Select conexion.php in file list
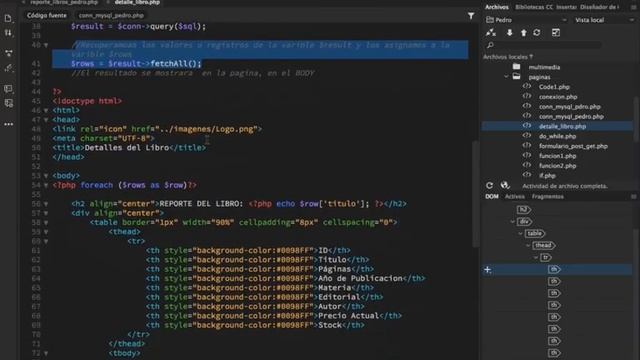Image resolution: width=640 pixels, height=360 pixels. click(x=558, y=97)
